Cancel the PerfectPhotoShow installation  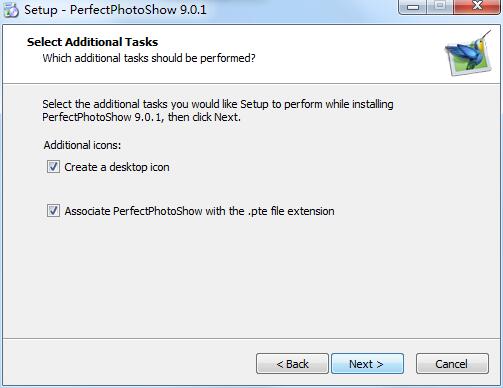(452, 364)
